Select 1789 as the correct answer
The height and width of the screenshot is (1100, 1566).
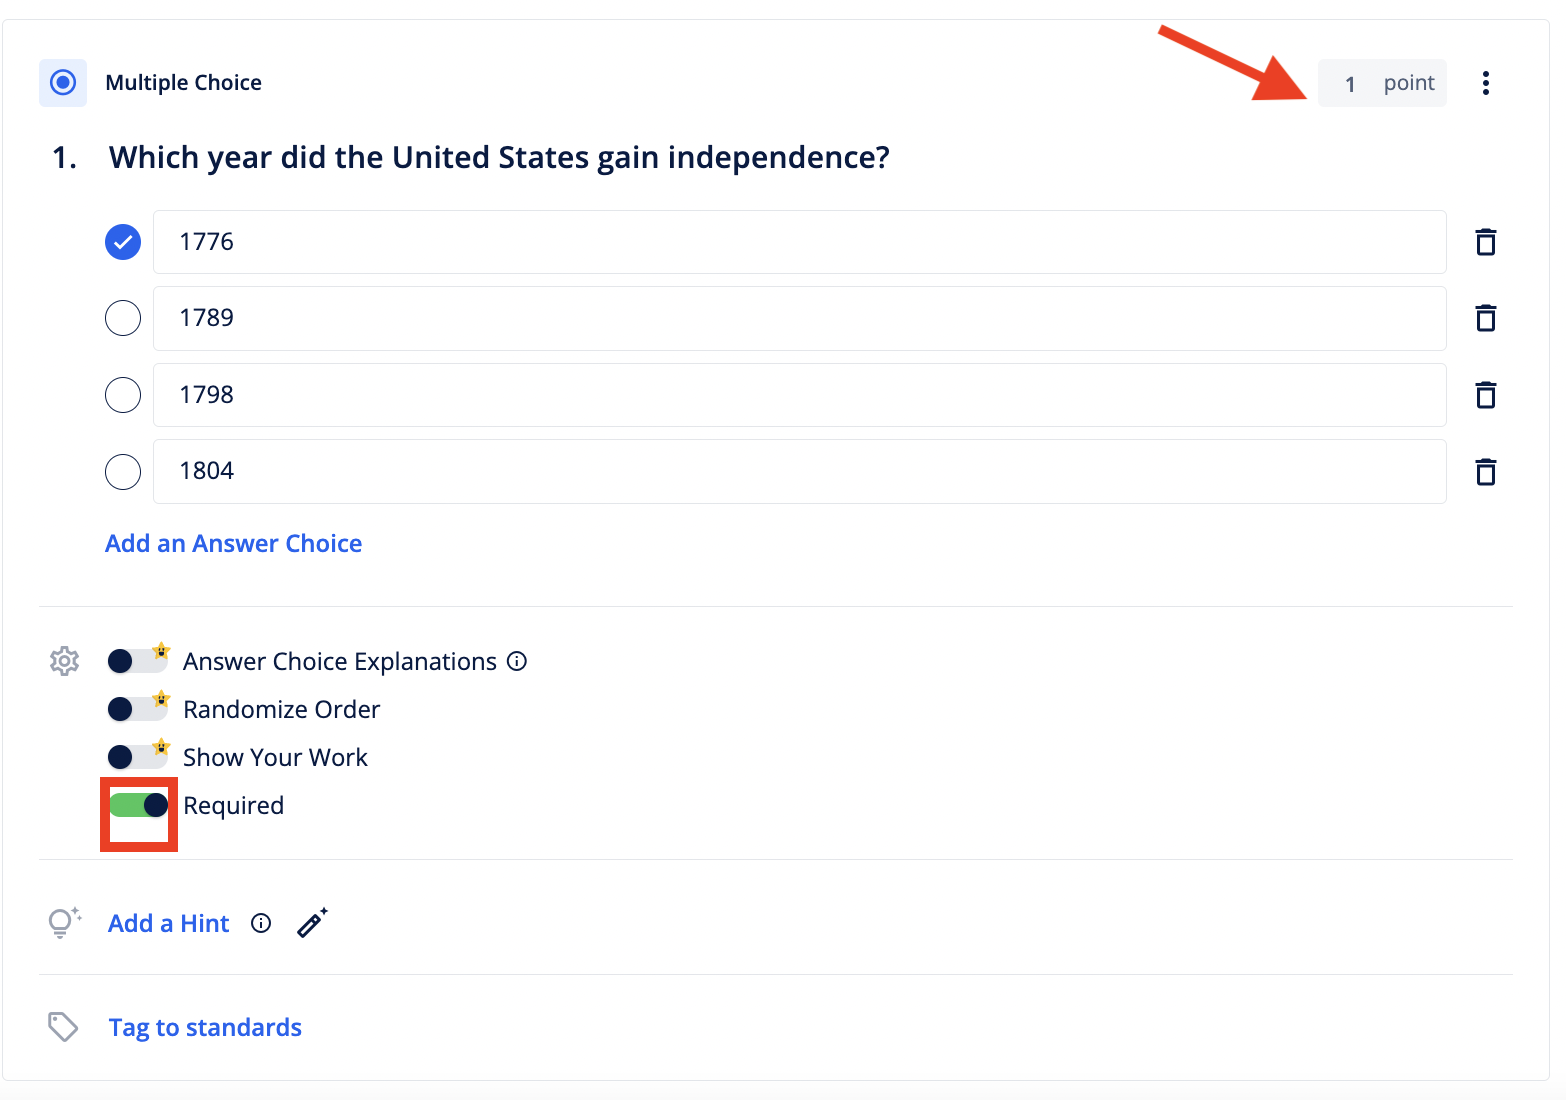(122, 318)
